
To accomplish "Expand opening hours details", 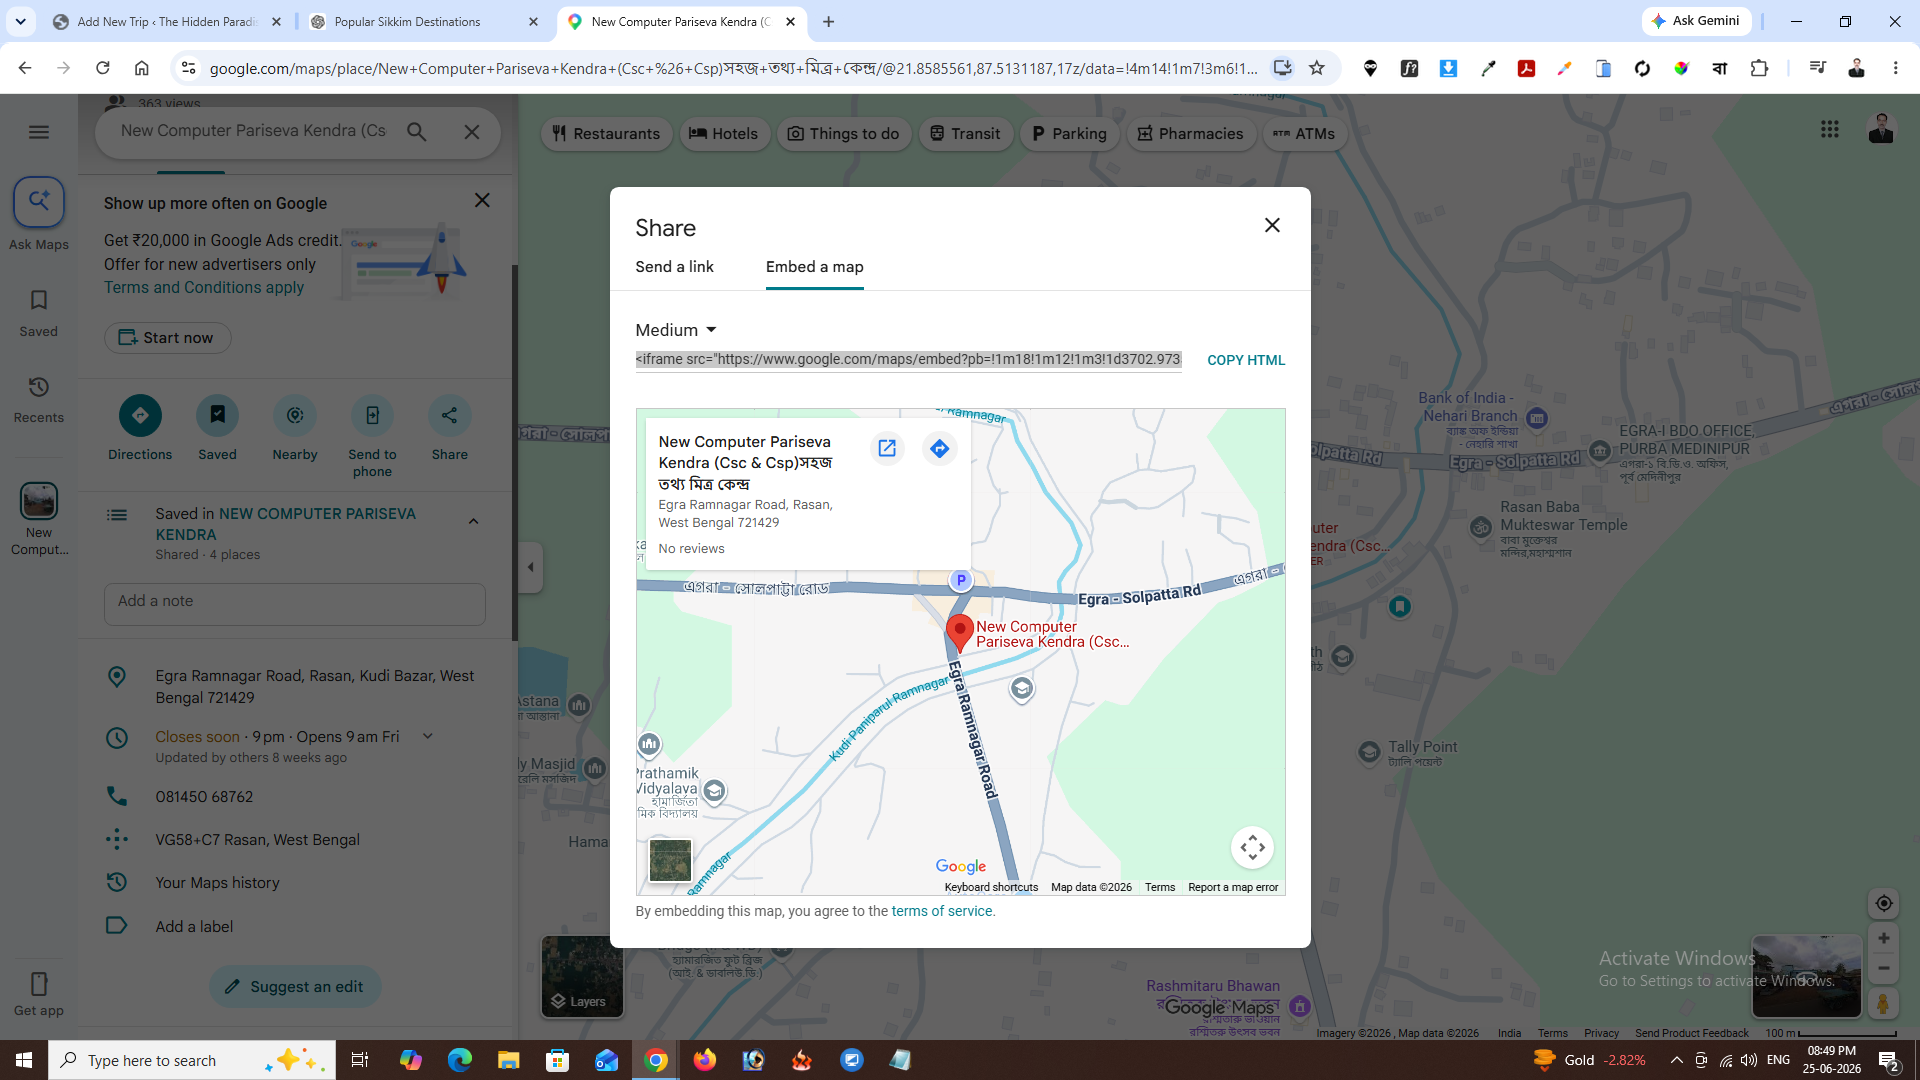I will point(428,737).
